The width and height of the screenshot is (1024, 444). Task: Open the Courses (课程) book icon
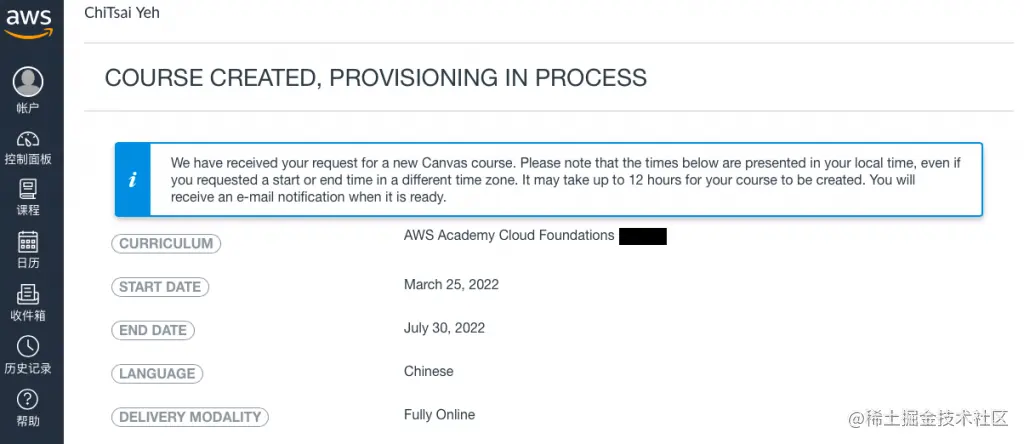coord(28,189)
